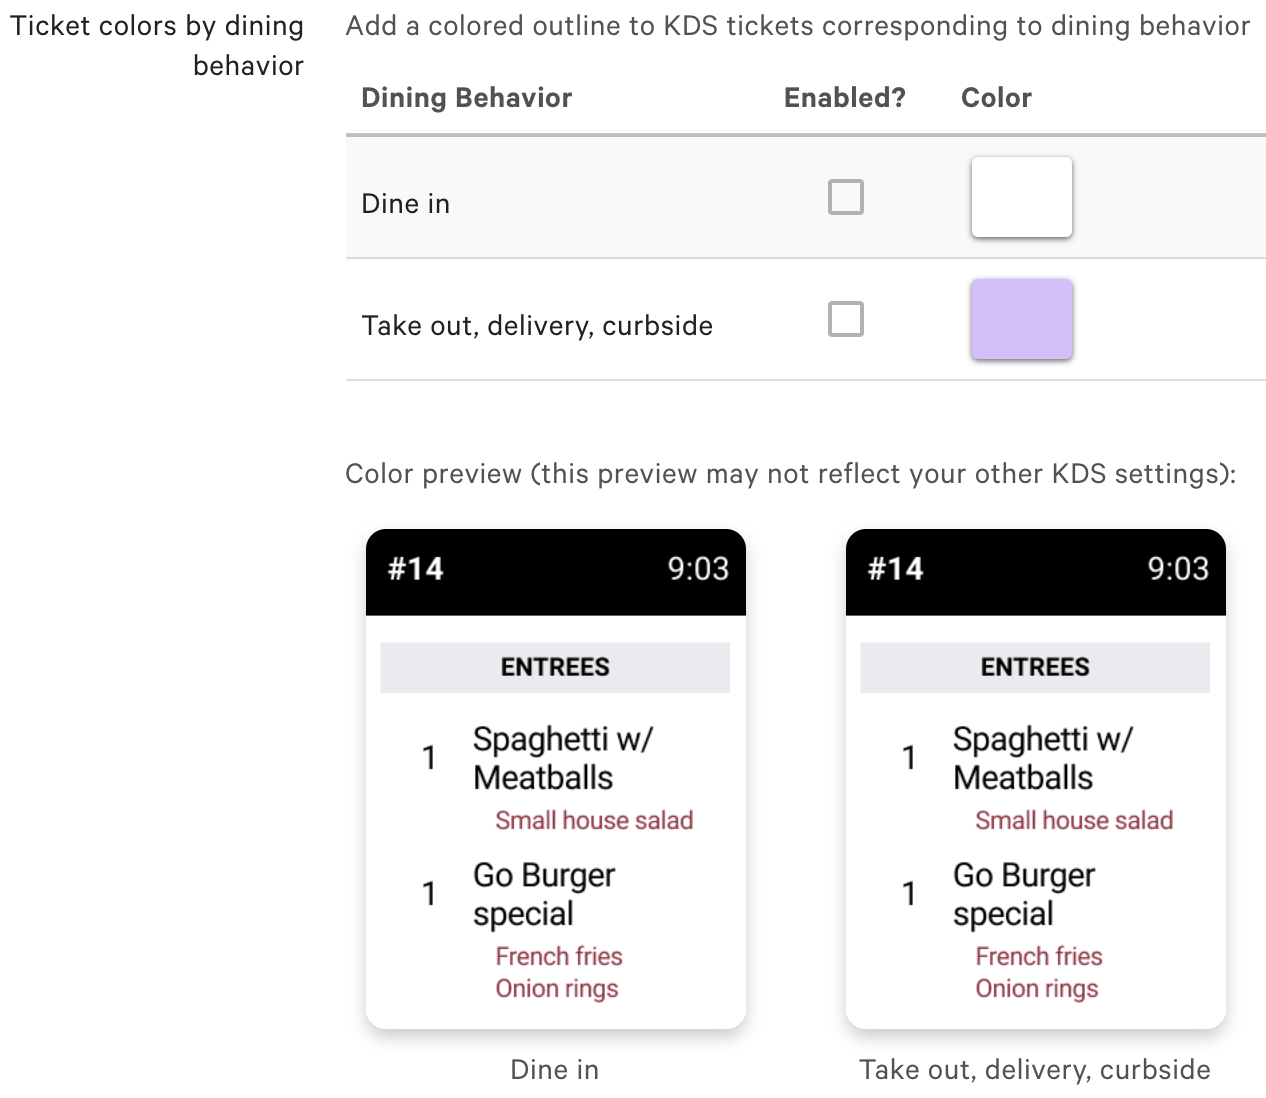Click the #14 header on Dine in ticket
The image size is (1266, 1098).
(x=414, y=570)
